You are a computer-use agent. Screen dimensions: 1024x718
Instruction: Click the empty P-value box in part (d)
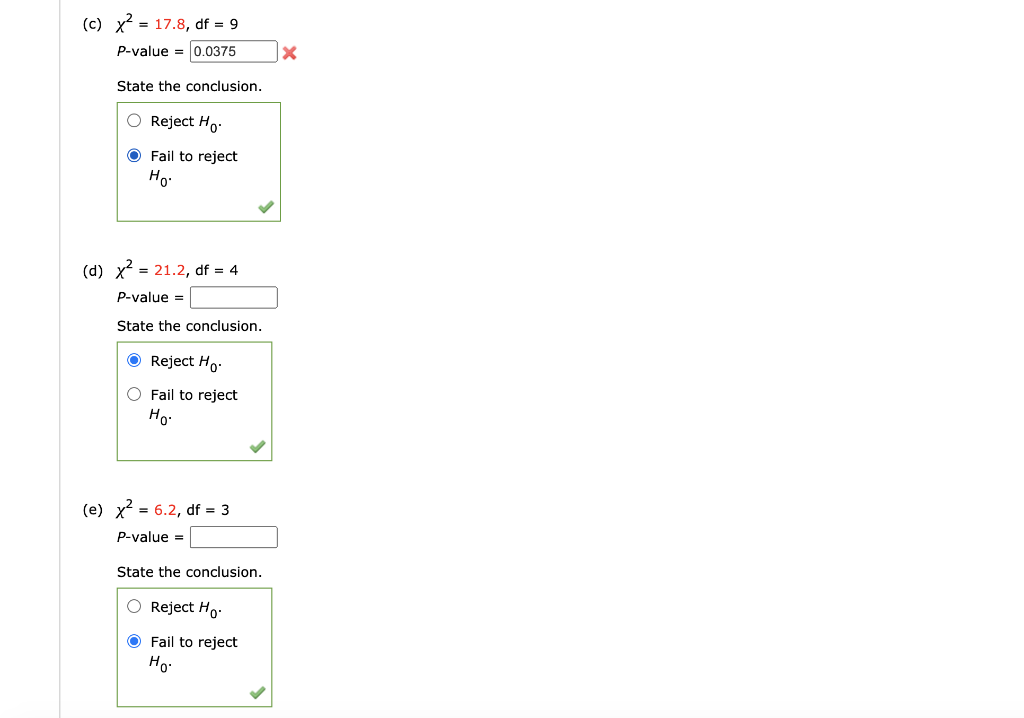(233, 297)
